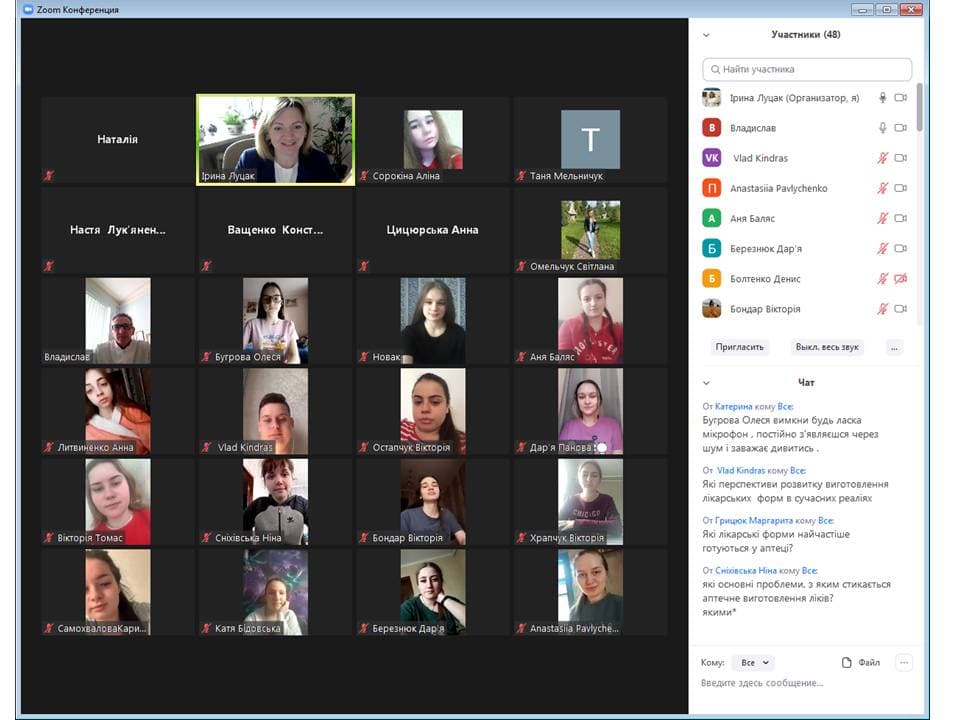Click Выкл. весь звук button
This screenshot has width=960, height=720.
click(827, 347)
